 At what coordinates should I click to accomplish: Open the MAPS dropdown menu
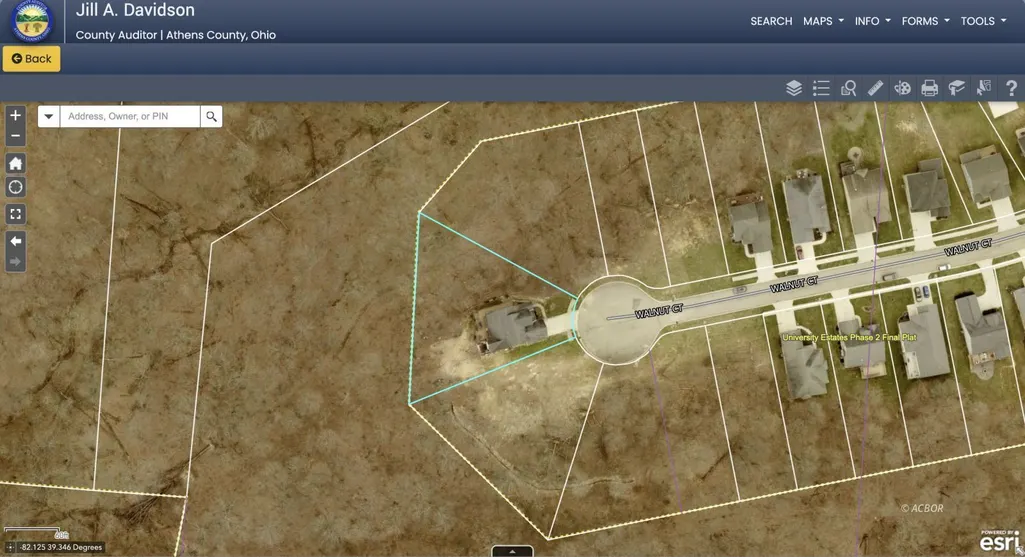[x=823, y=21]
